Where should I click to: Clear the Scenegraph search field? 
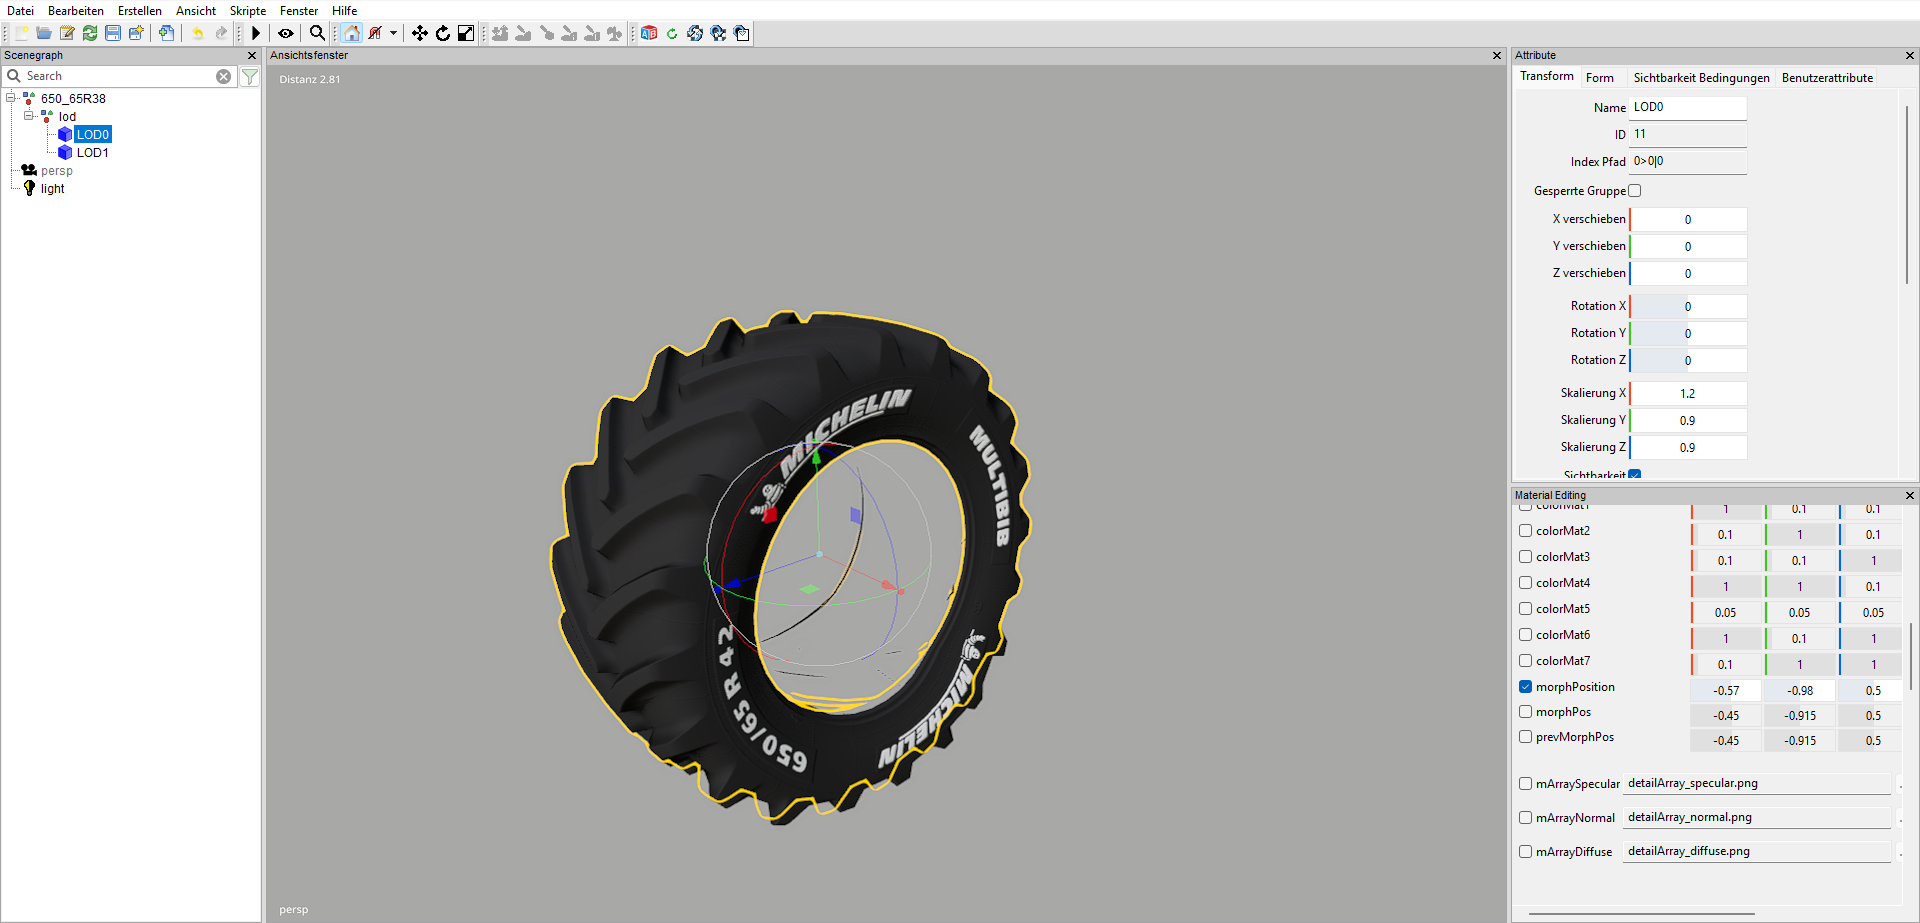click(224, 76)
